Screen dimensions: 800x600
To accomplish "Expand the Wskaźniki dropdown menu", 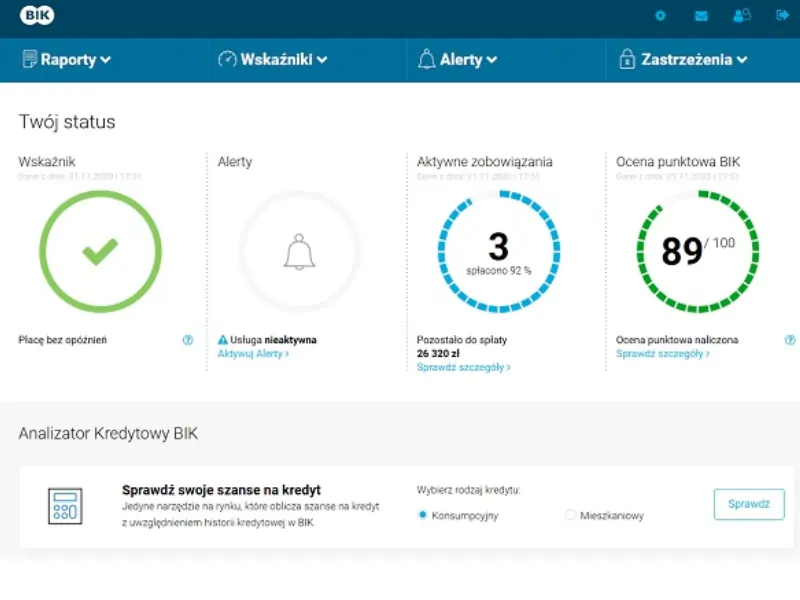I will point(273,60).
